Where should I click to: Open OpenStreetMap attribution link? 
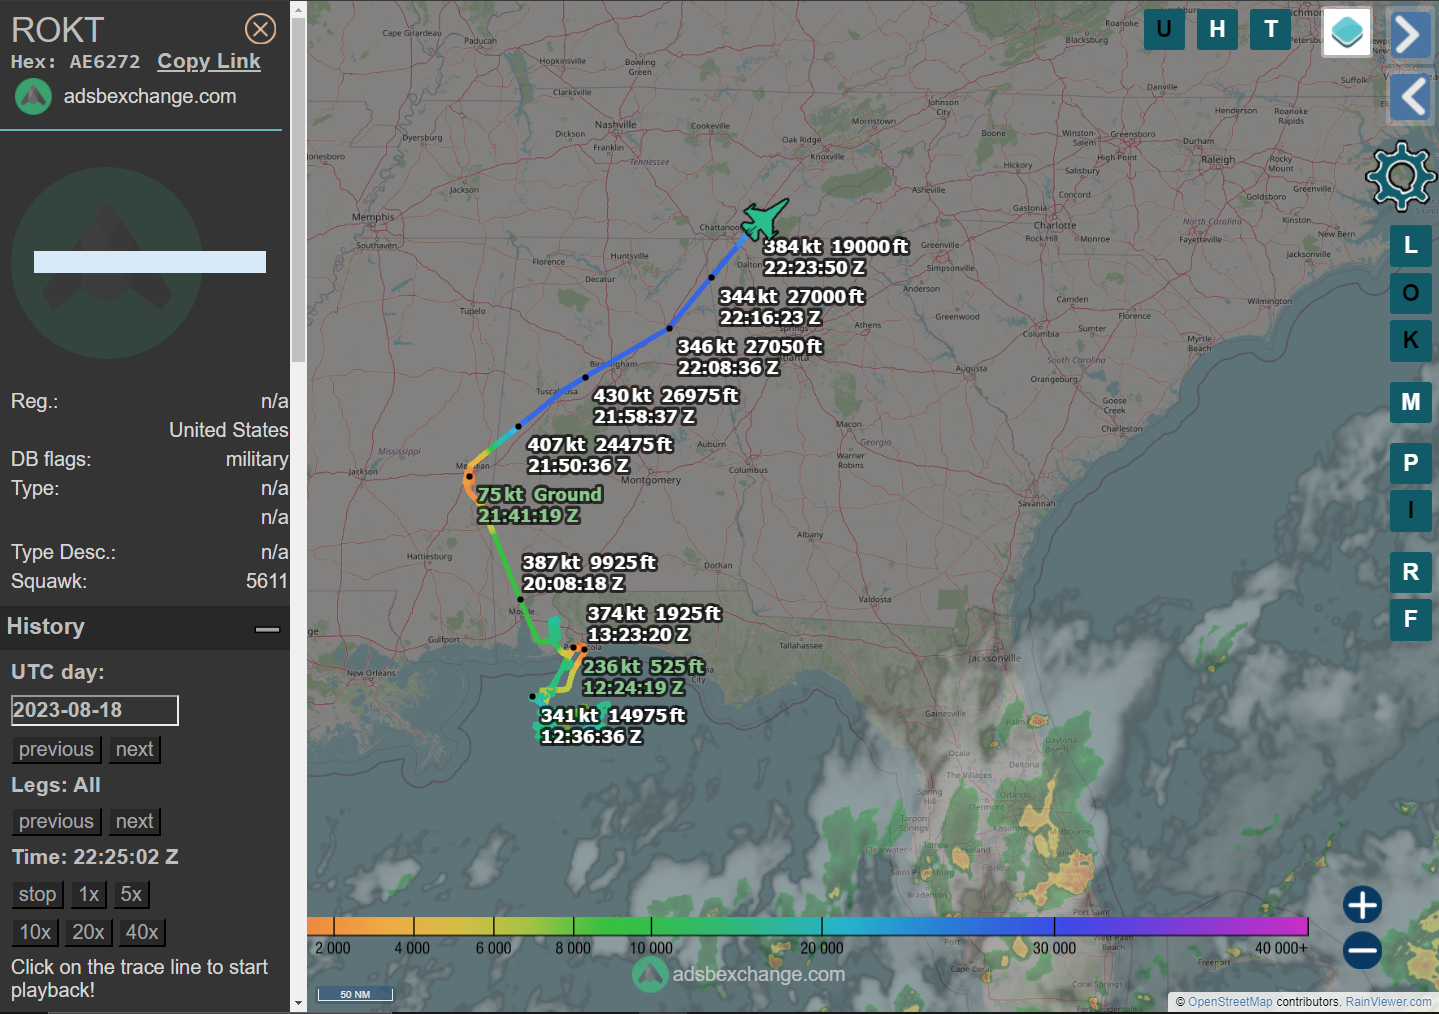point(1230,1002)
